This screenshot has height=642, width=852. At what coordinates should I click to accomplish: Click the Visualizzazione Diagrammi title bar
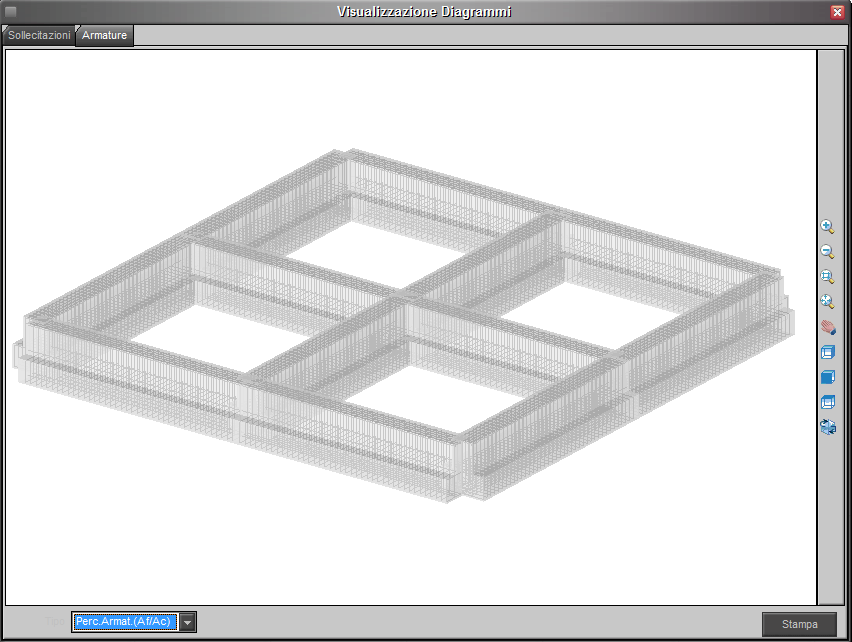[x=425, y=12]
